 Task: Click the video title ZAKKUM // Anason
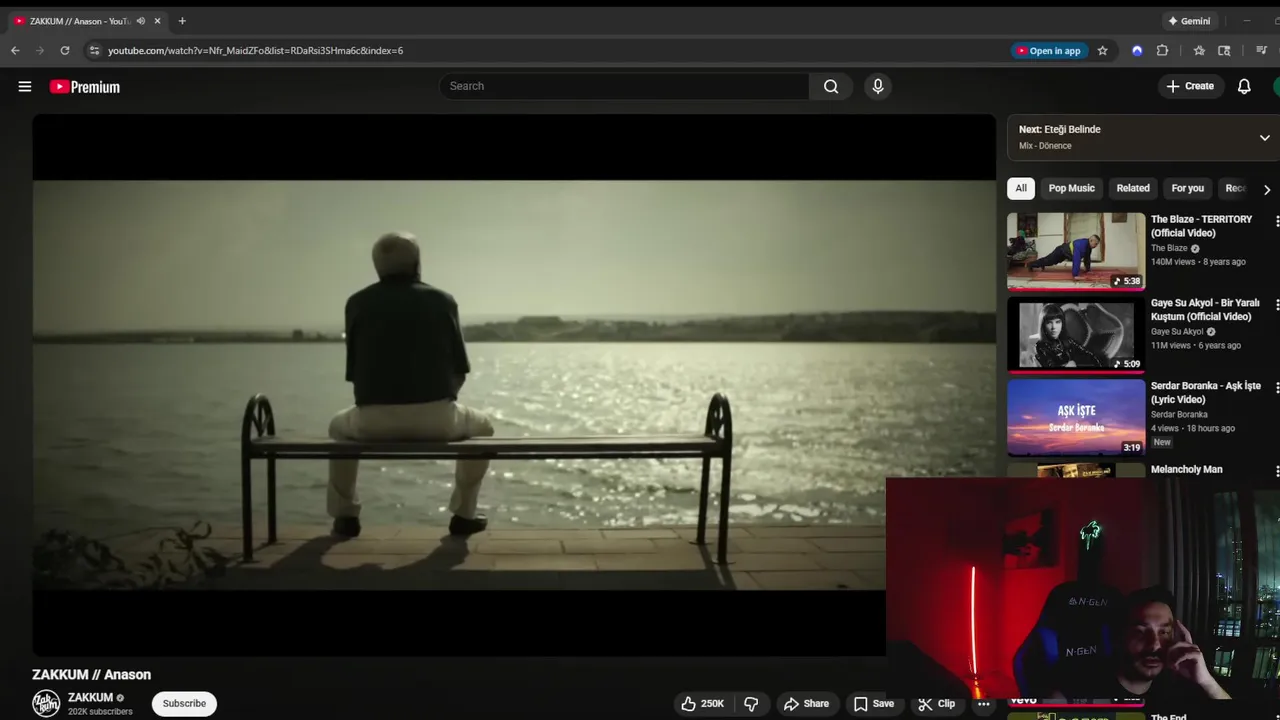(91, 675)
